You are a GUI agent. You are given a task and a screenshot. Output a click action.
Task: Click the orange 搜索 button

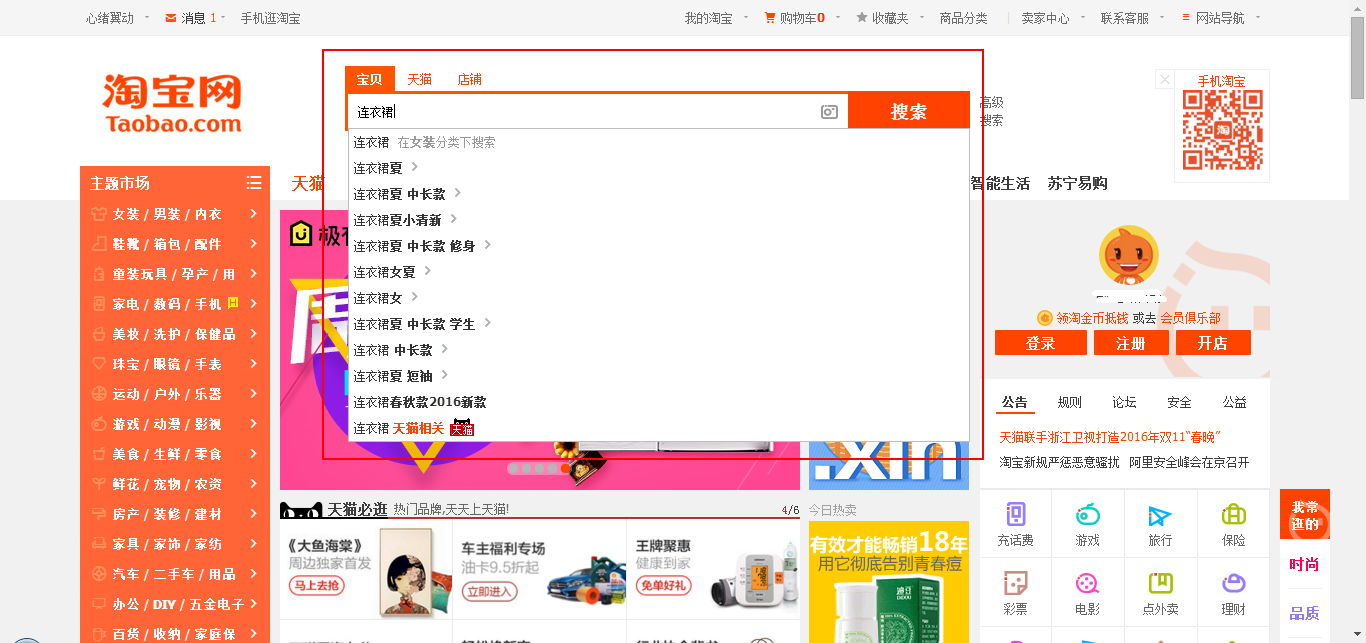tap(909, 112)
